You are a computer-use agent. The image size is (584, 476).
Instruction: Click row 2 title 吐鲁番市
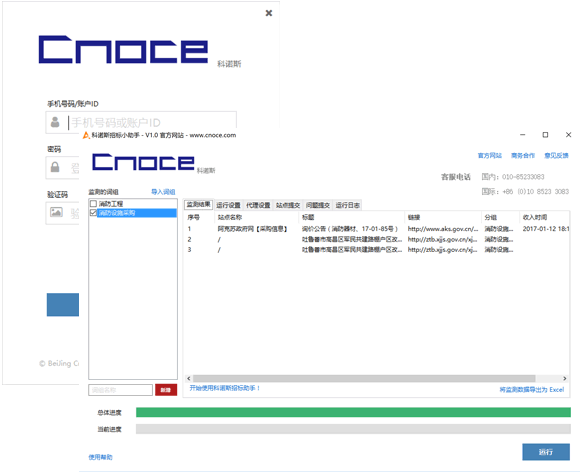(x=352, y=239)
